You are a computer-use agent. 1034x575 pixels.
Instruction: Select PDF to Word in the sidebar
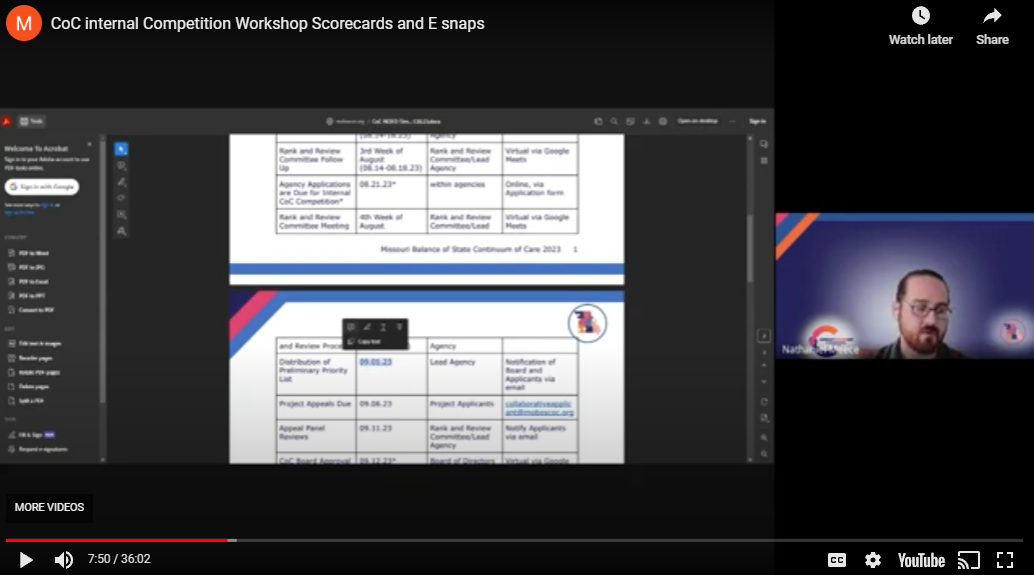(x=28, y=253)
